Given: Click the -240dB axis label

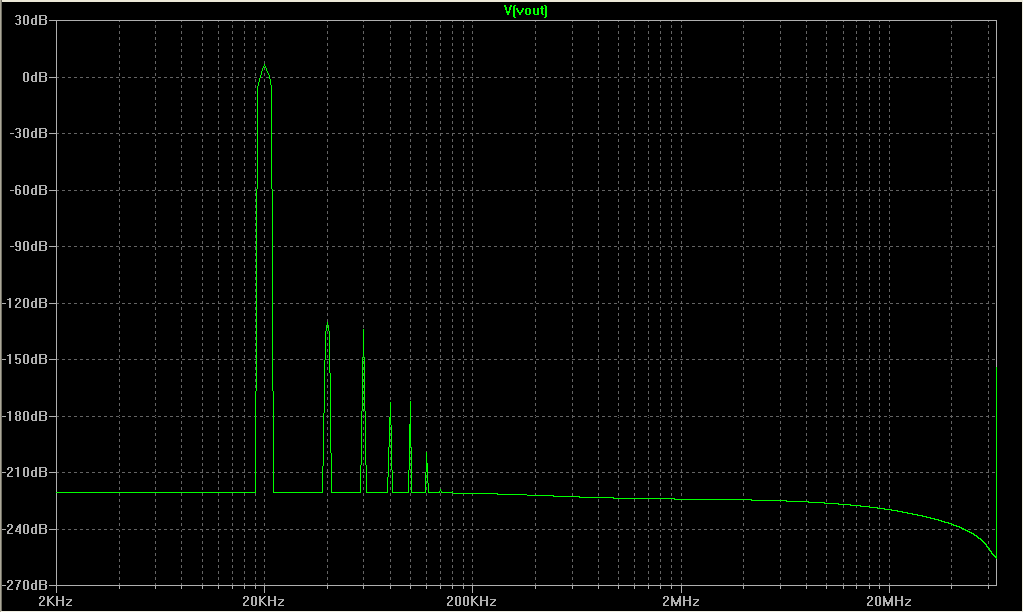Looking at the screenshot, I should pyautogui.click(x=25, y=529).
